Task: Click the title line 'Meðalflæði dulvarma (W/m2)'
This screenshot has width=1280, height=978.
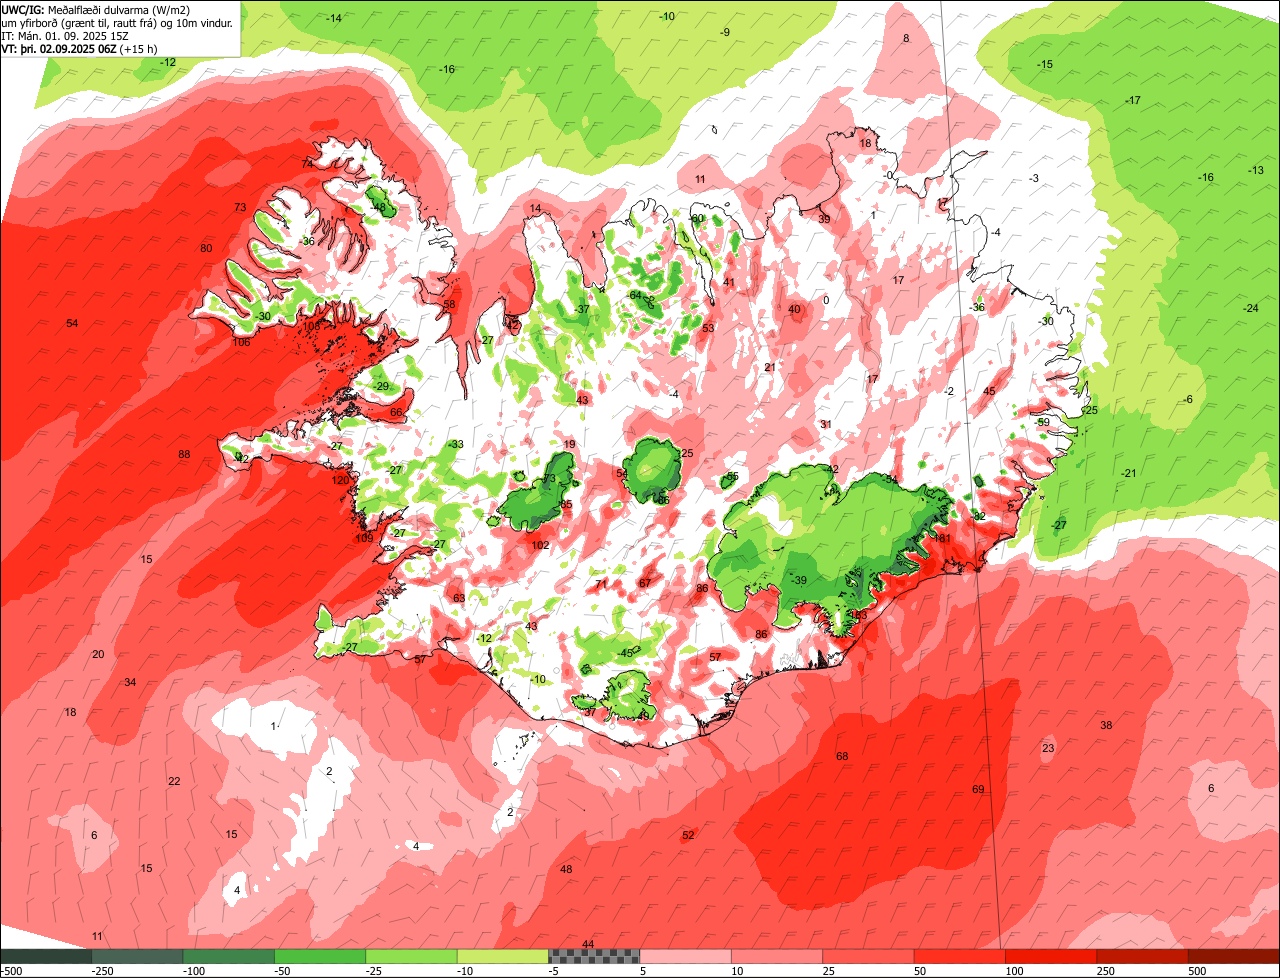Action: (119, 10)
